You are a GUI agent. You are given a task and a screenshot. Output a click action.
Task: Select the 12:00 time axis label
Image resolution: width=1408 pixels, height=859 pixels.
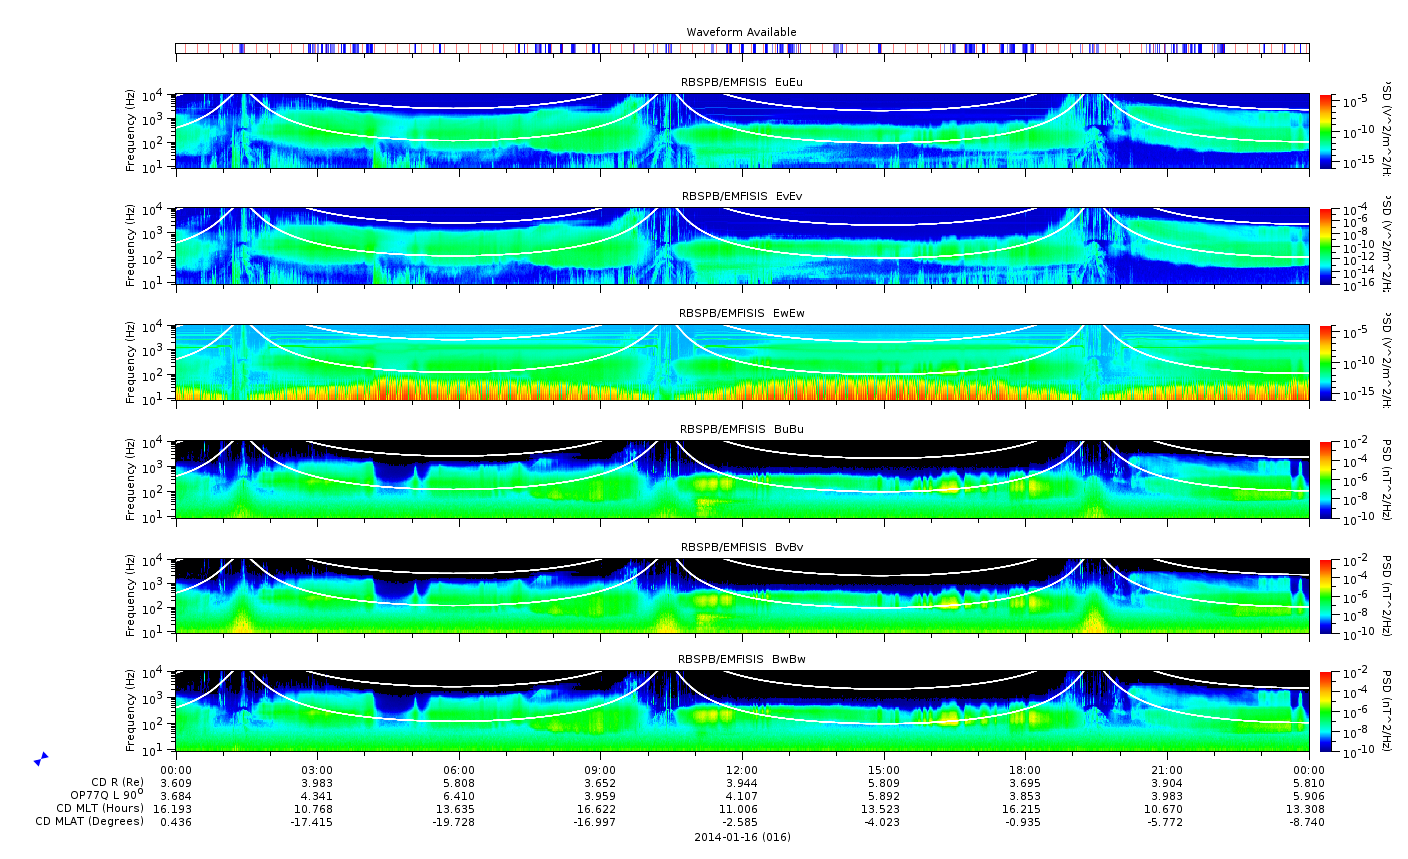click(742, 769)
